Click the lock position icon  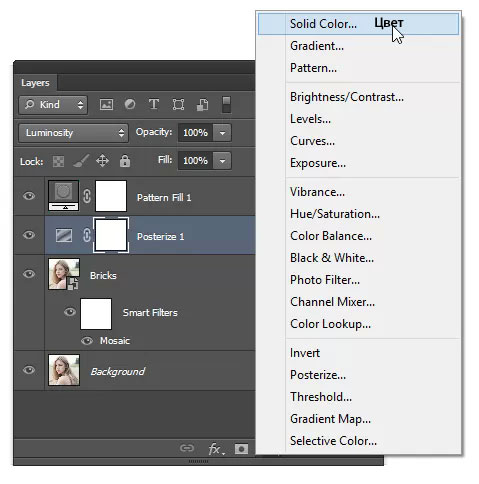coord(102,161)
